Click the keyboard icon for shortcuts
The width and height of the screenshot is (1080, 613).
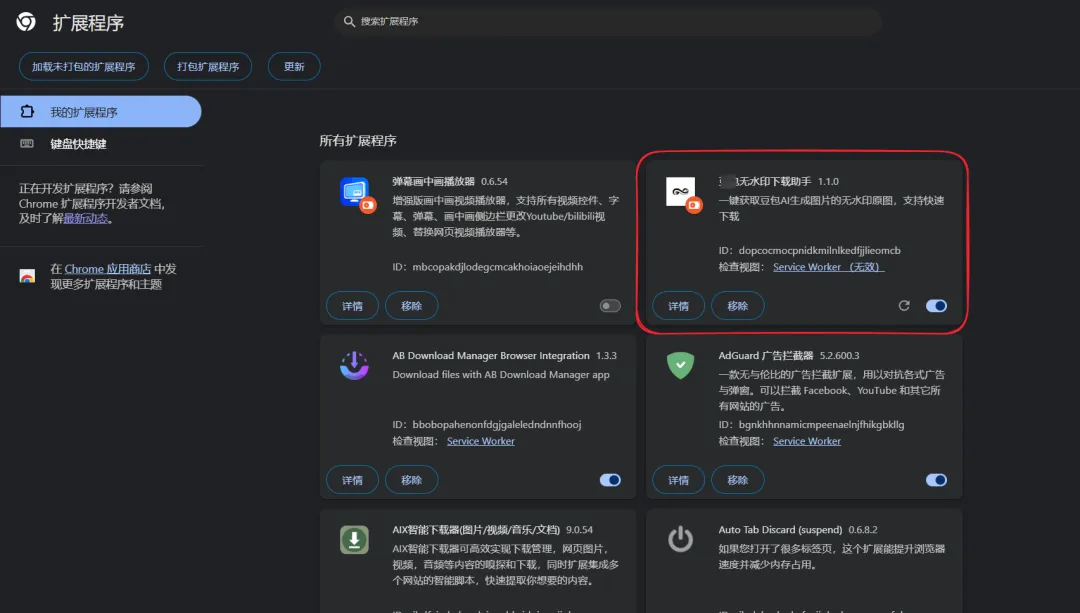tap(27, 143)
